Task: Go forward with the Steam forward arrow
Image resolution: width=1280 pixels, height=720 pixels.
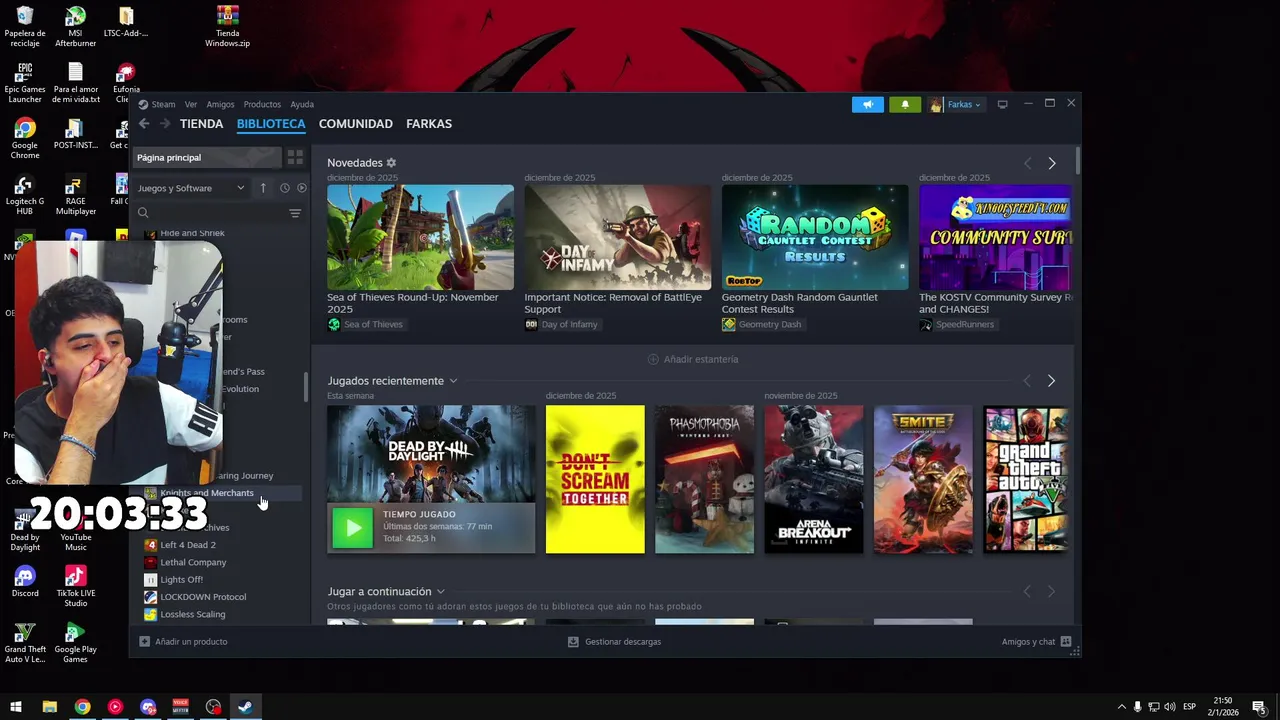Action: tap(165, 124)
